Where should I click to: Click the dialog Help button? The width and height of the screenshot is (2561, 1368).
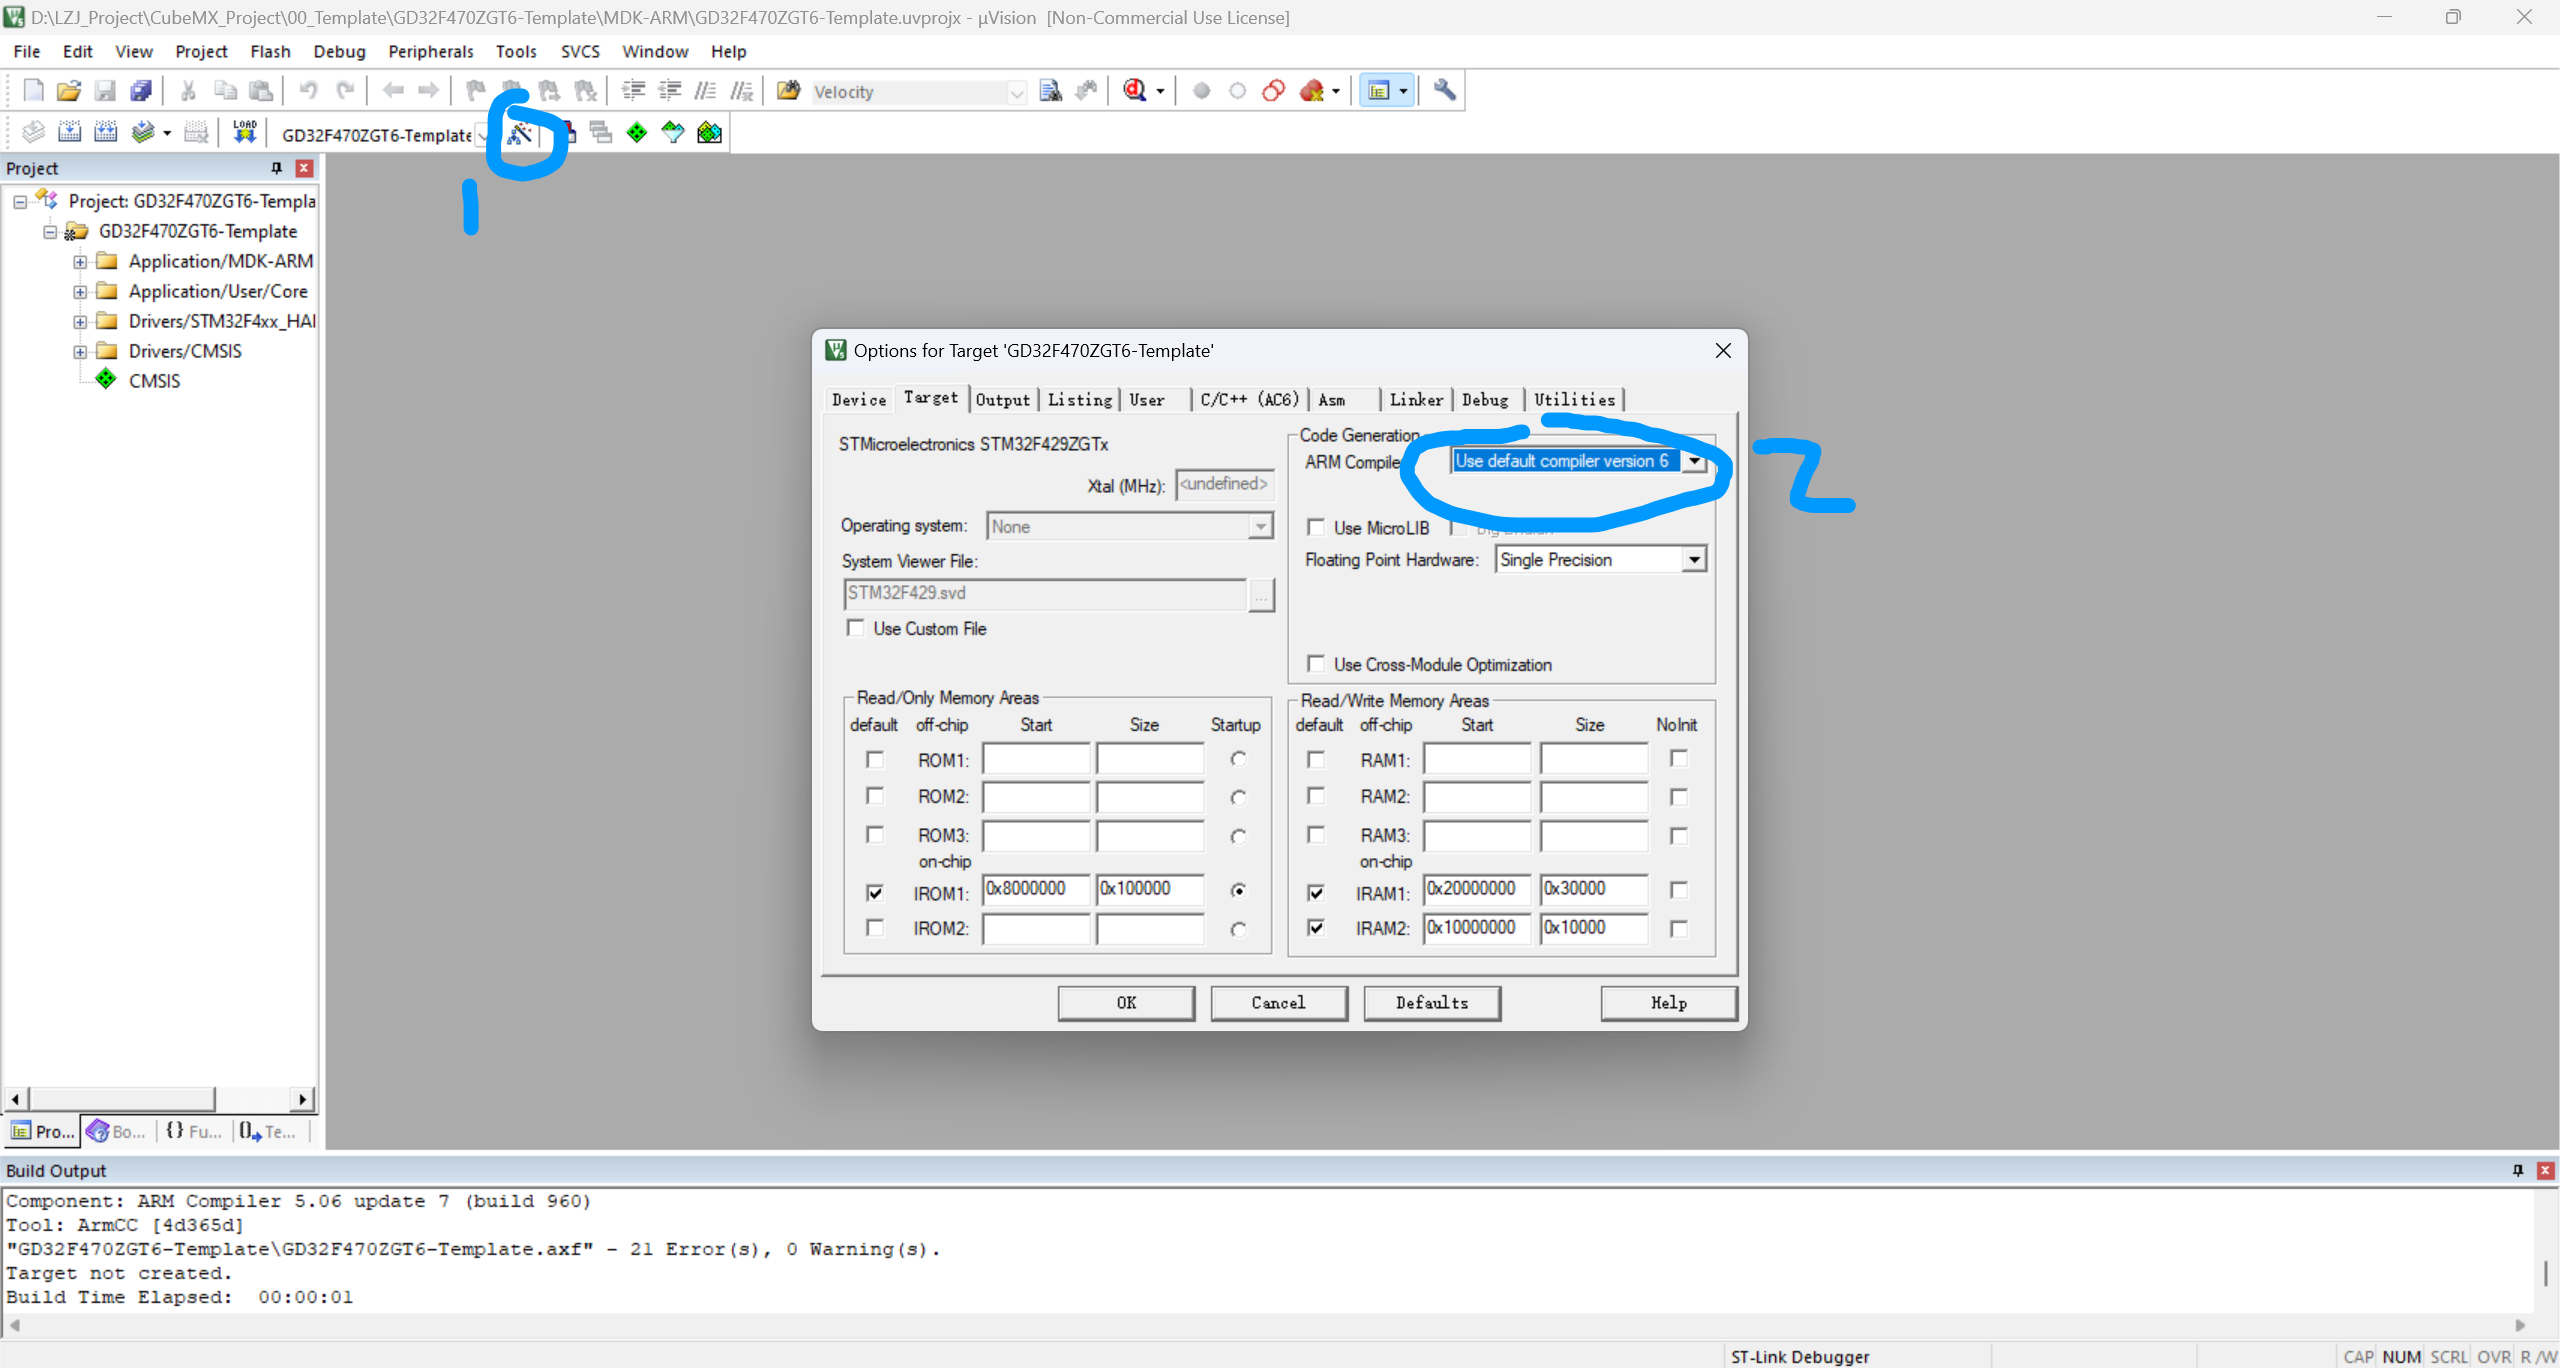[x=1669, y=1003]
